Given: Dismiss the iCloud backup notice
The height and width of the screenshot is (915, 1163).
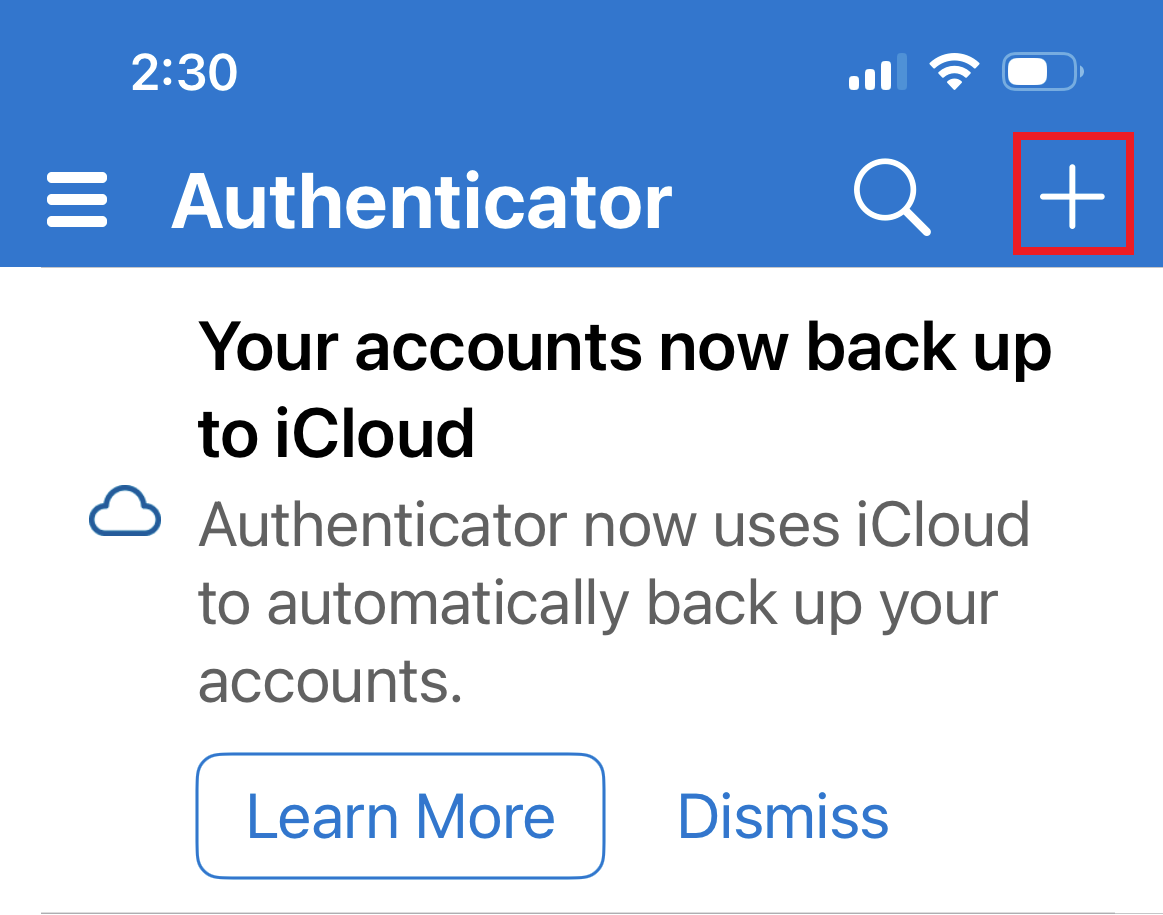Looking at the screenshot, I should coord(783,816).
